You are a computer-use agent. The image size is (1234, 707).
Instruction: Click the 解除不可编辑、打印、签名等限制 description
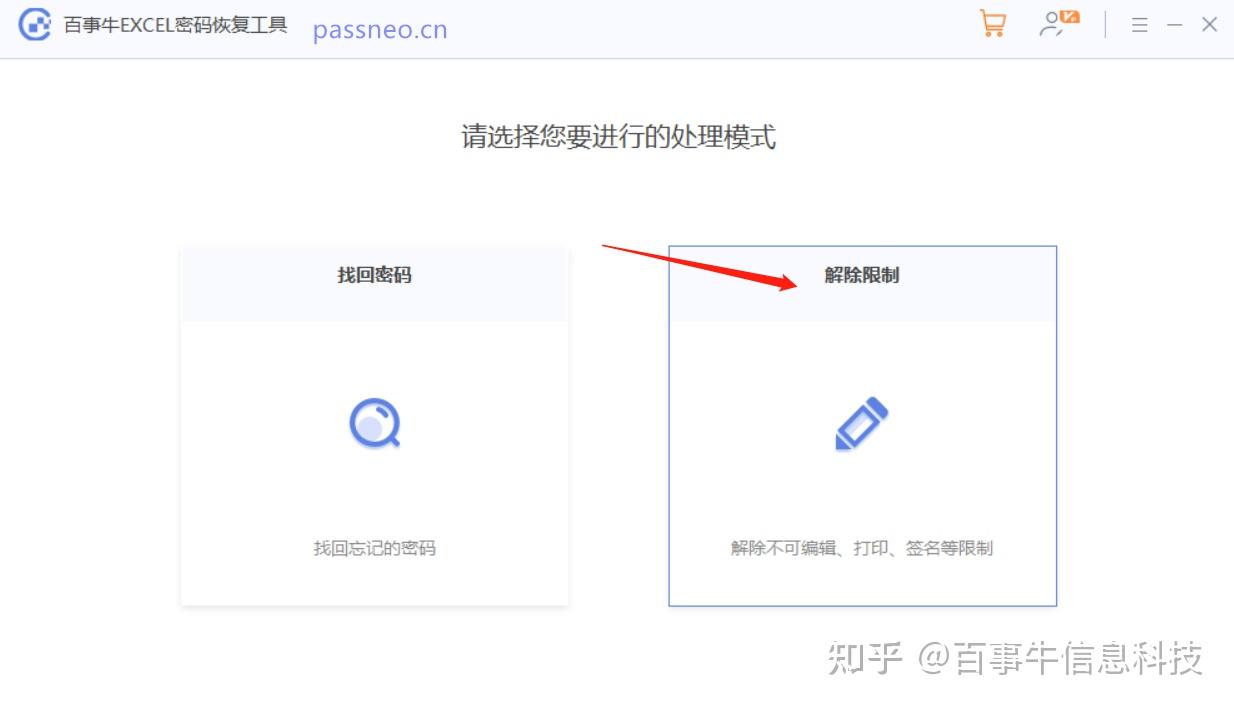click(x=862, y=548)
